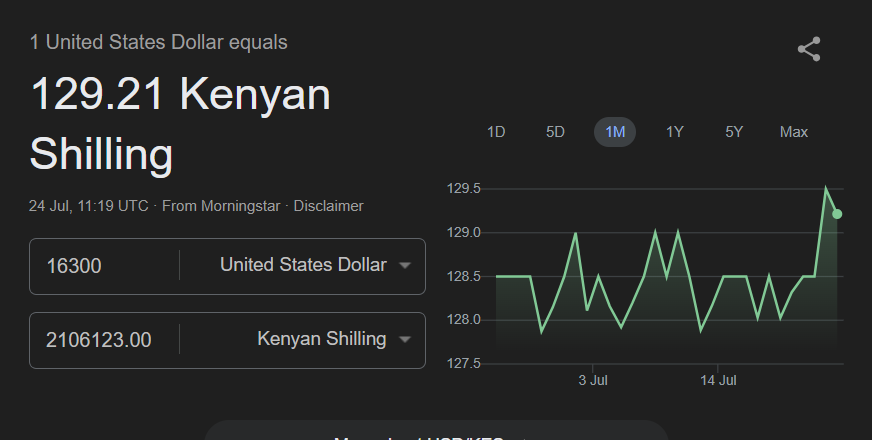Screen dimensions: 872x440
Task: Switch to the 5Y chart view
Action: 734,132
